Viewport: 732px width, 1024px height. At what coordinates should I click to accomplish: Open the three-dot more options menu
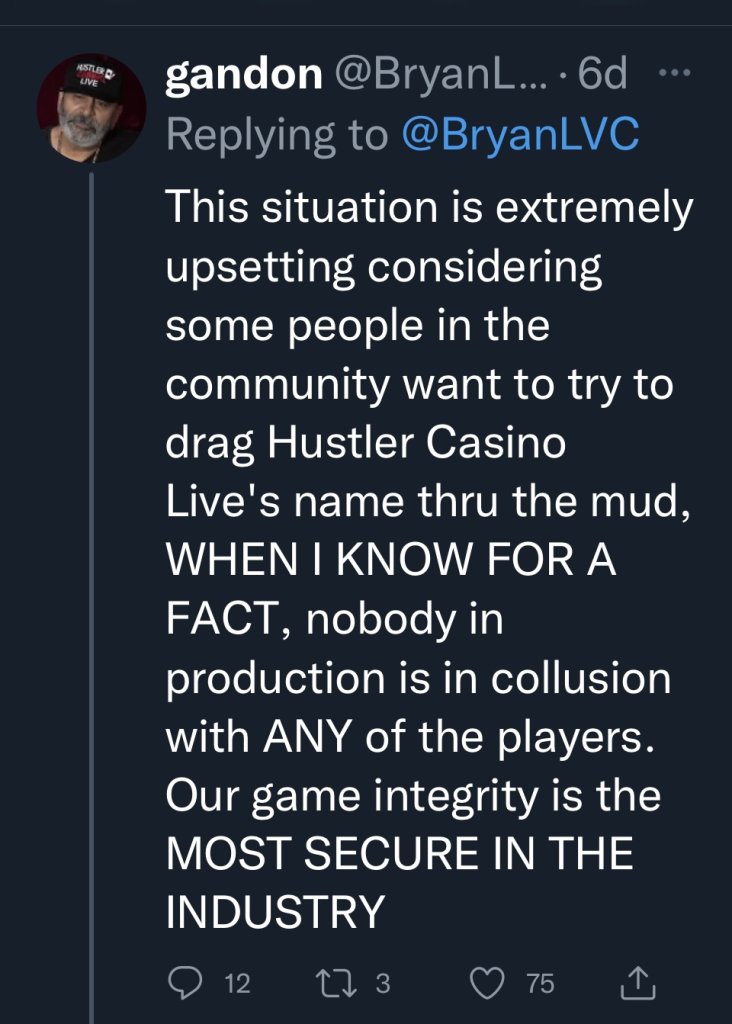pyautogui.click(x=680, y=76)
